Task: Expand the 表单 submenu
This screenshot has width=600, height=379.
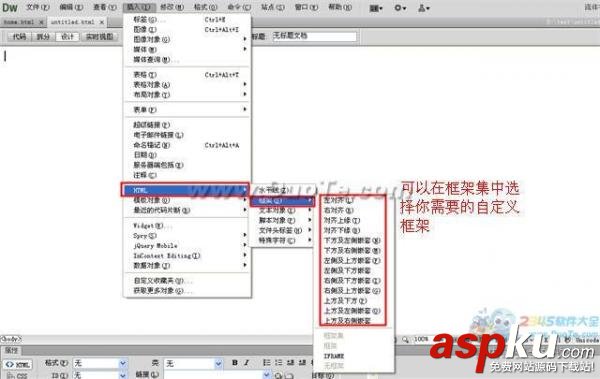Action: 187,109
